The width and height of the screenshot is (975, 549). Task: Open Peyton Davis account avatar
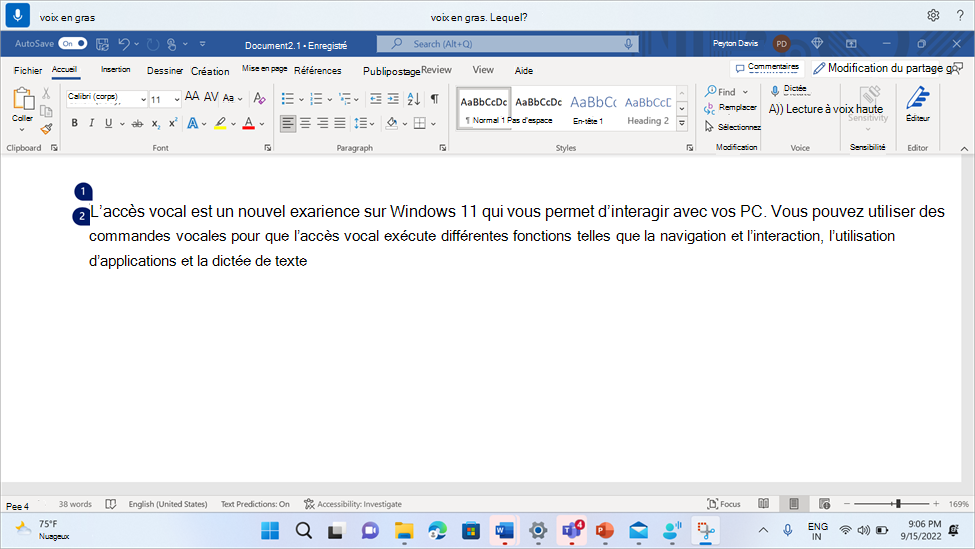[781, 44]
